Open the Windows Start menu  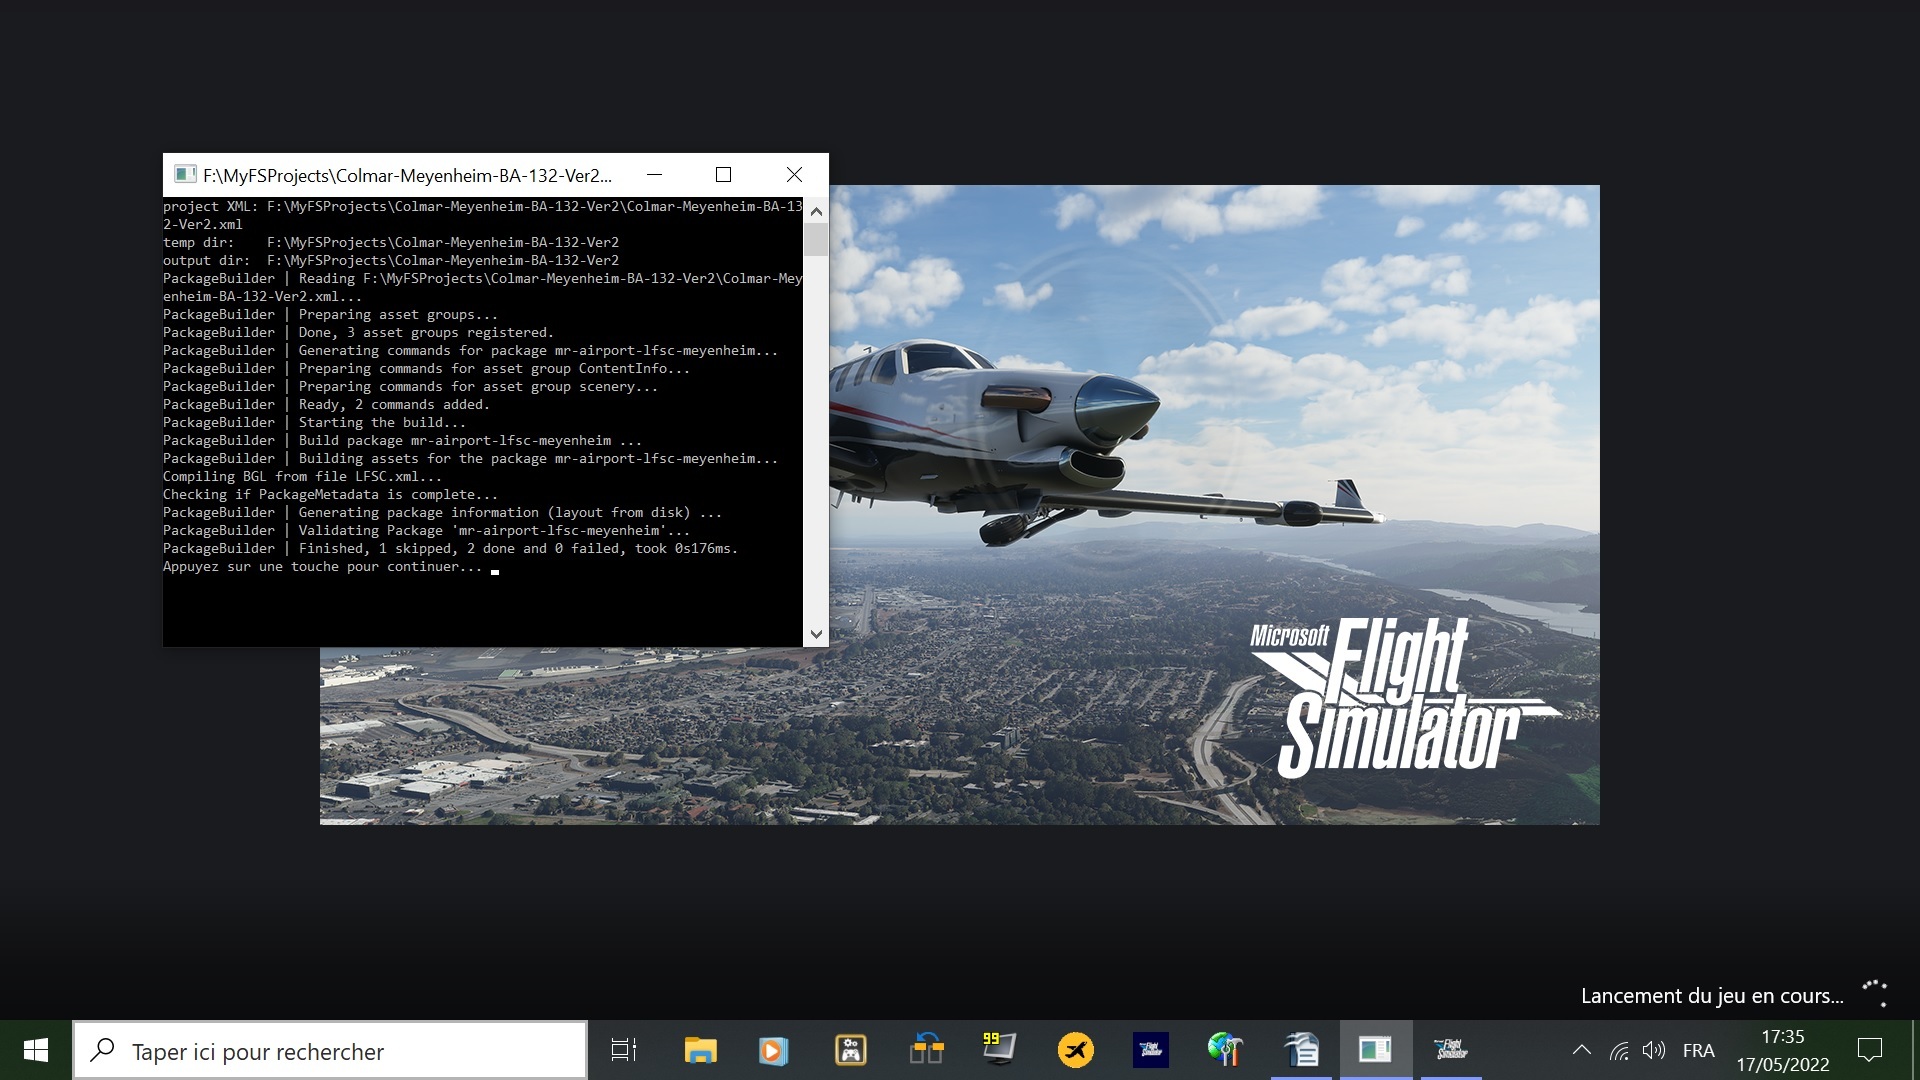pyautogui.click(x=36, y=1050)
